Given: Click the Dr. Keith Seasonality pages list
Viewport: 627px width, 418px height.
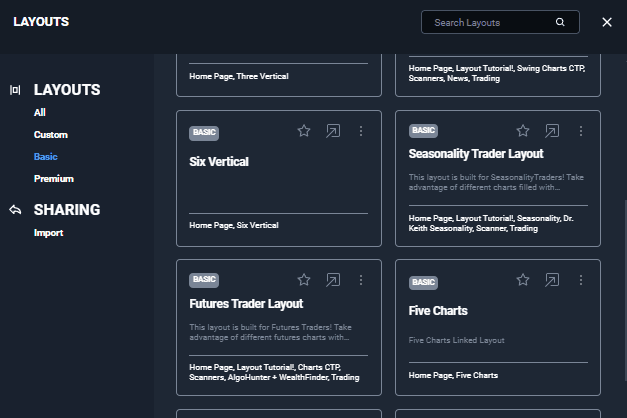Looking at the screenshot, I should click(491, 223).
